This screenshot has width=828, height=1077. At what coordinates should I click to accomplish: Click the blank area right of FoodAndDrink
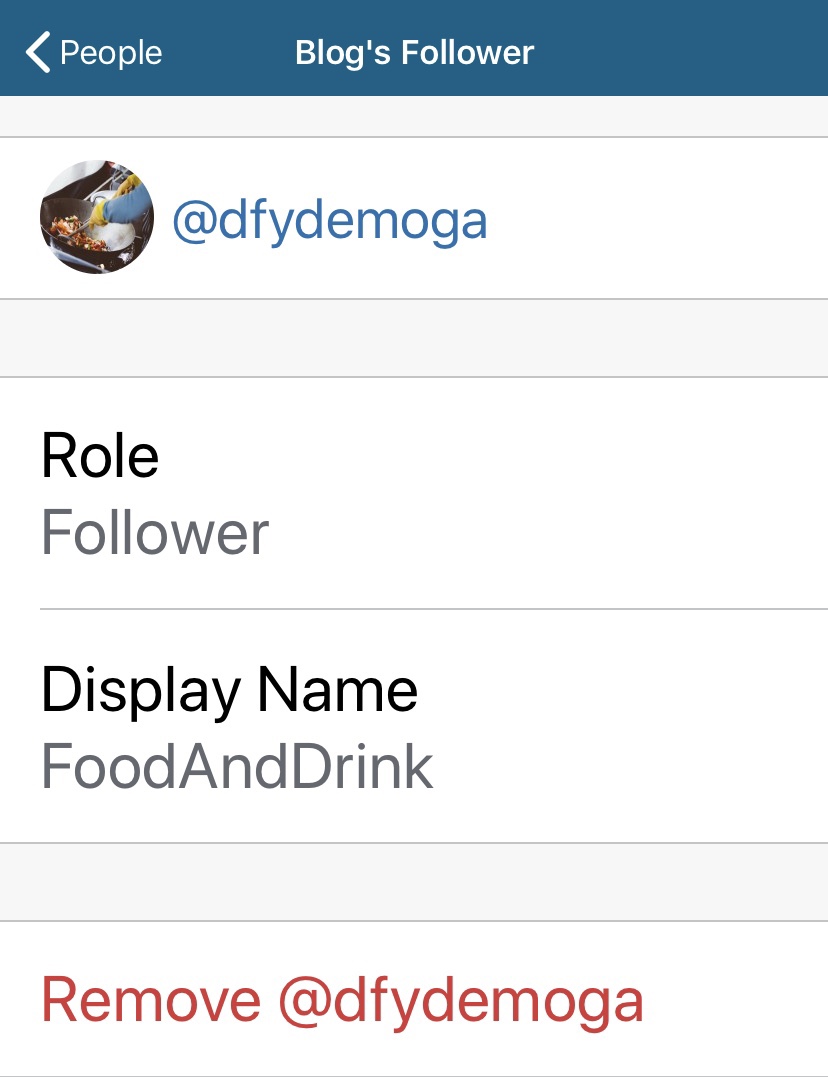pos(630,768)
